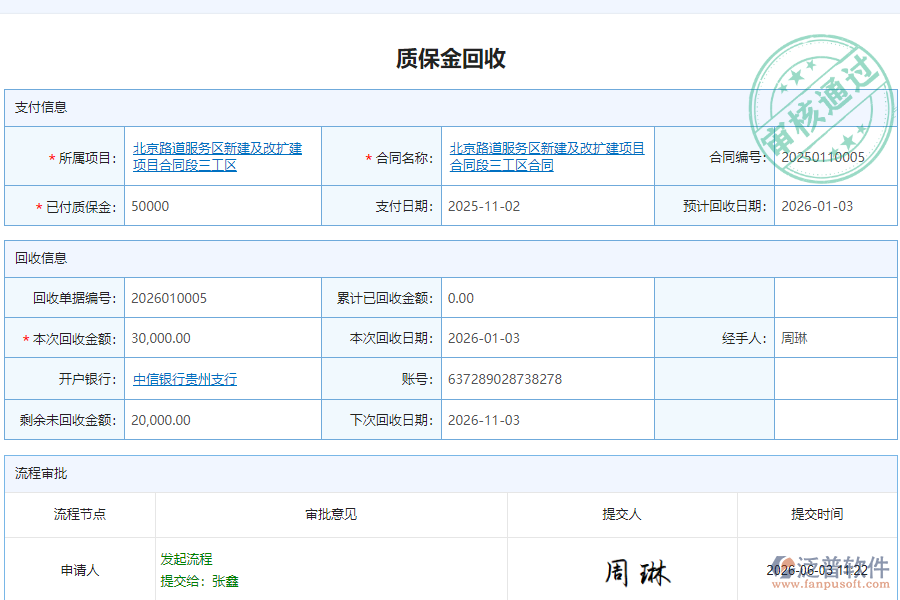Open the contract link next to 合同名称
Viewport: 900px width, 600px height.
click(548, 156)
